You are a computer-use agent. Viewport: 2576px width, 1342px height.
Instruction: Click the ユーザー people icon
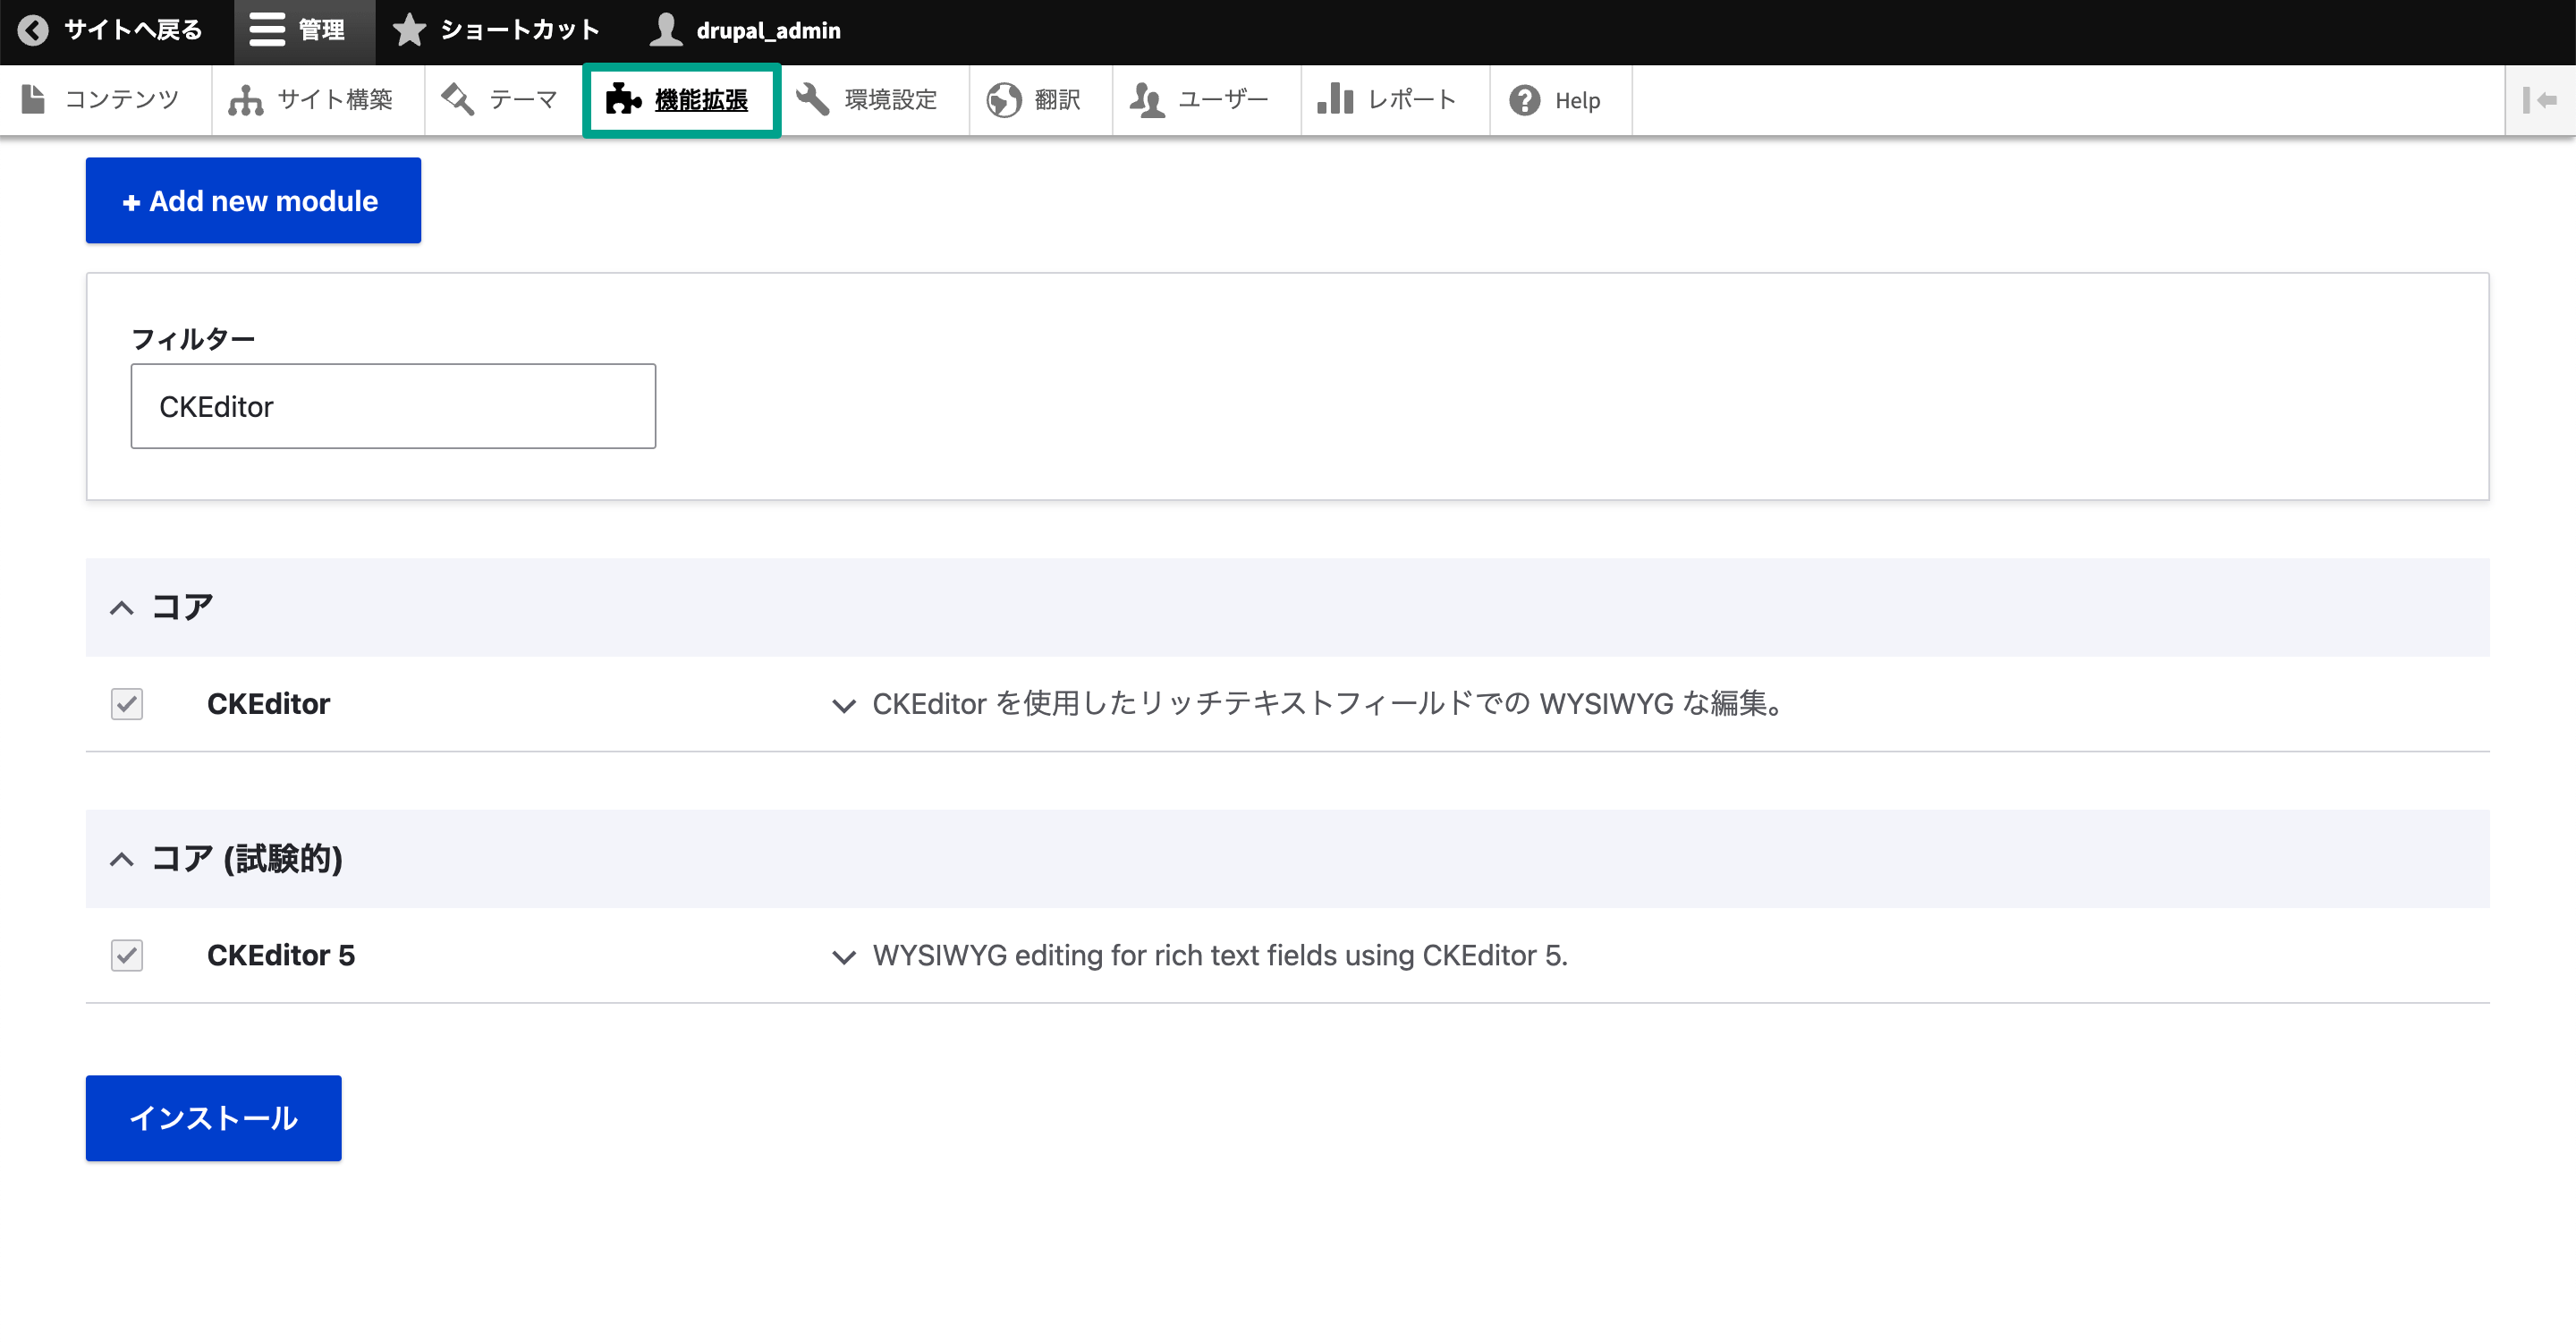1147,100
